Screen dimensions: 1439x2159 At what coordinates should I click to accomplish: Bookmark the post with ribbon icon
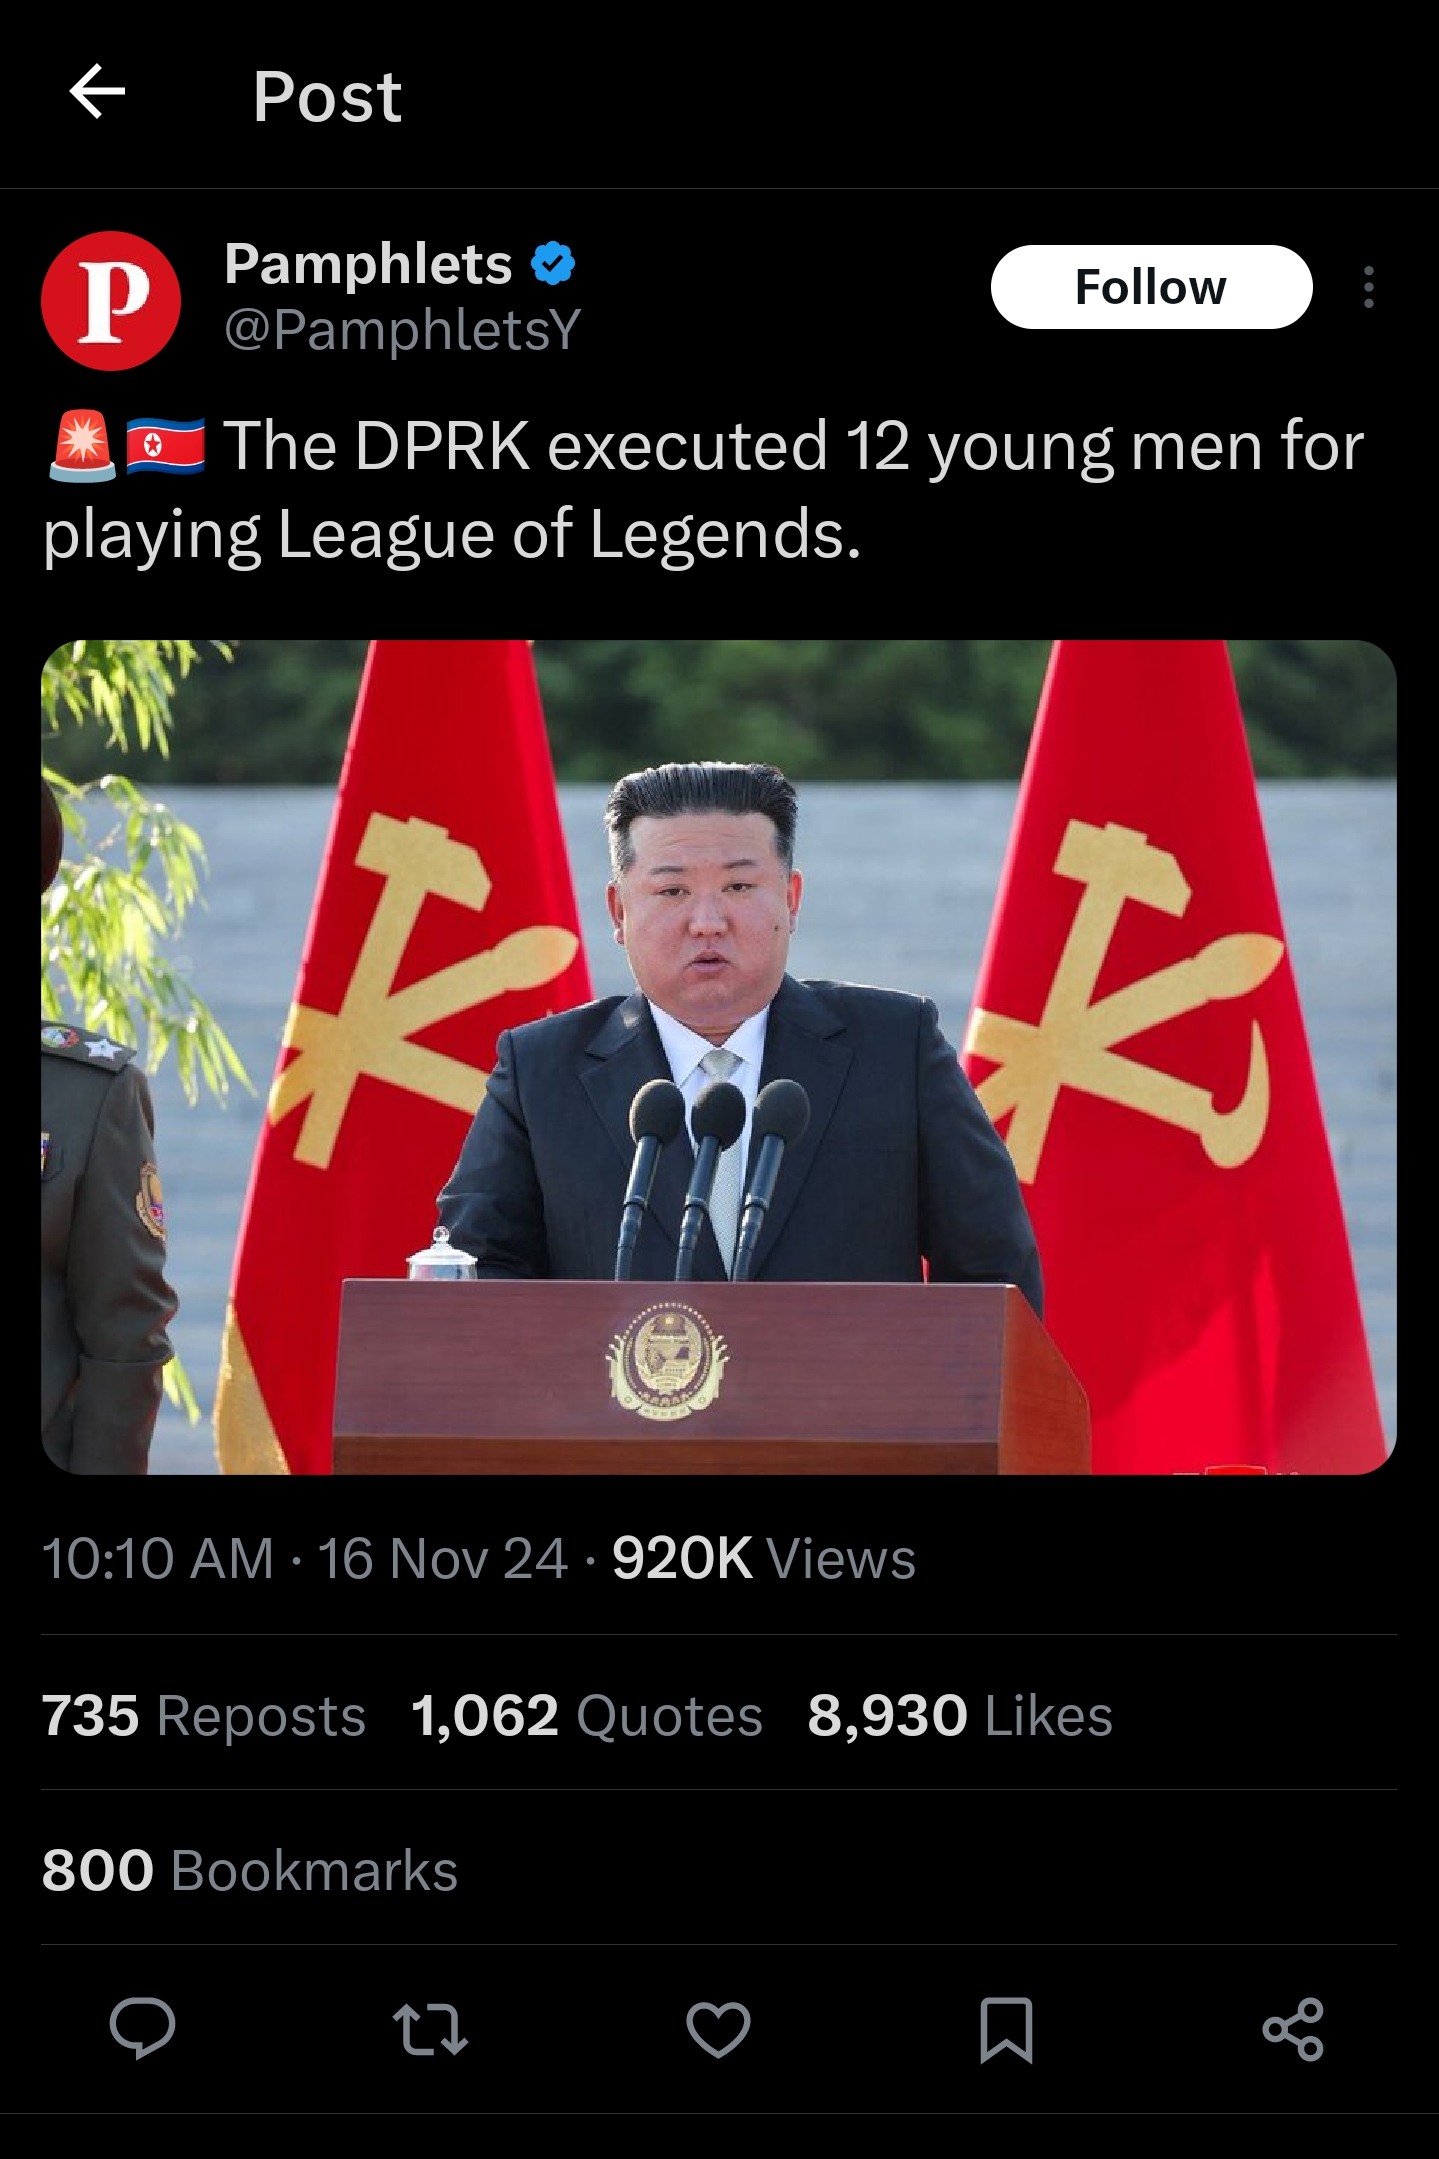point(1006,2029)
